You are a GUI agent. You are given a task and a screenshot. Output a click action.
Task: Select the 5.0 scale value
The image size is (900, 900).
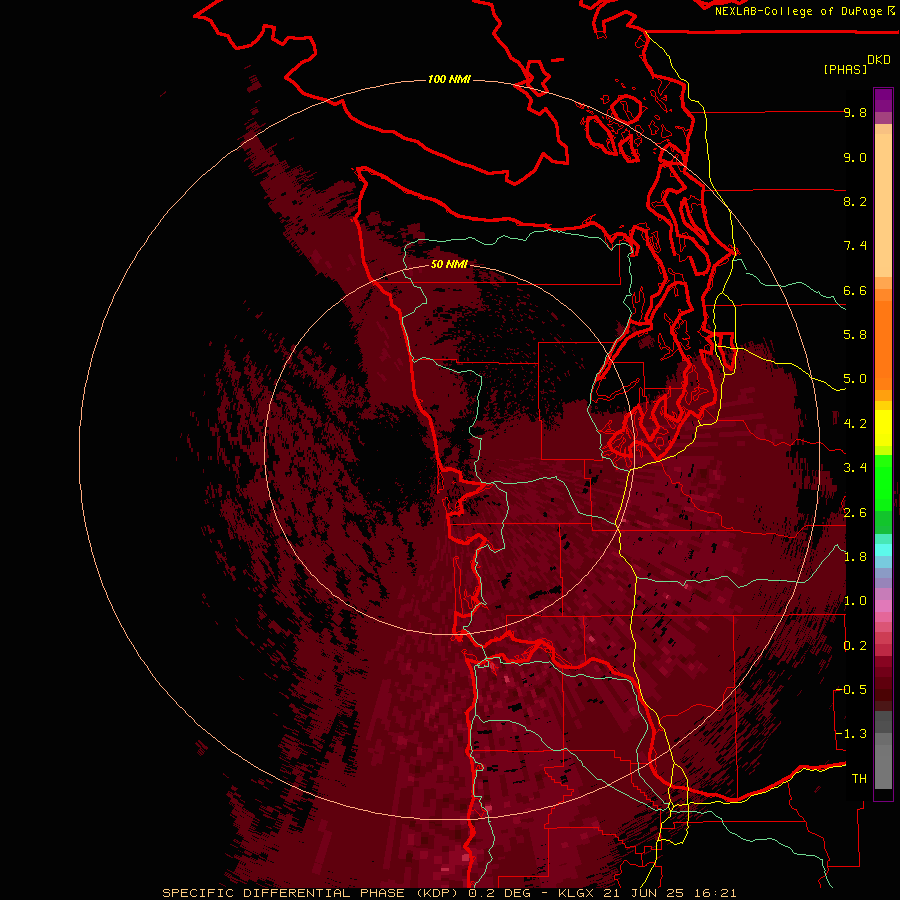coord(855,379)
